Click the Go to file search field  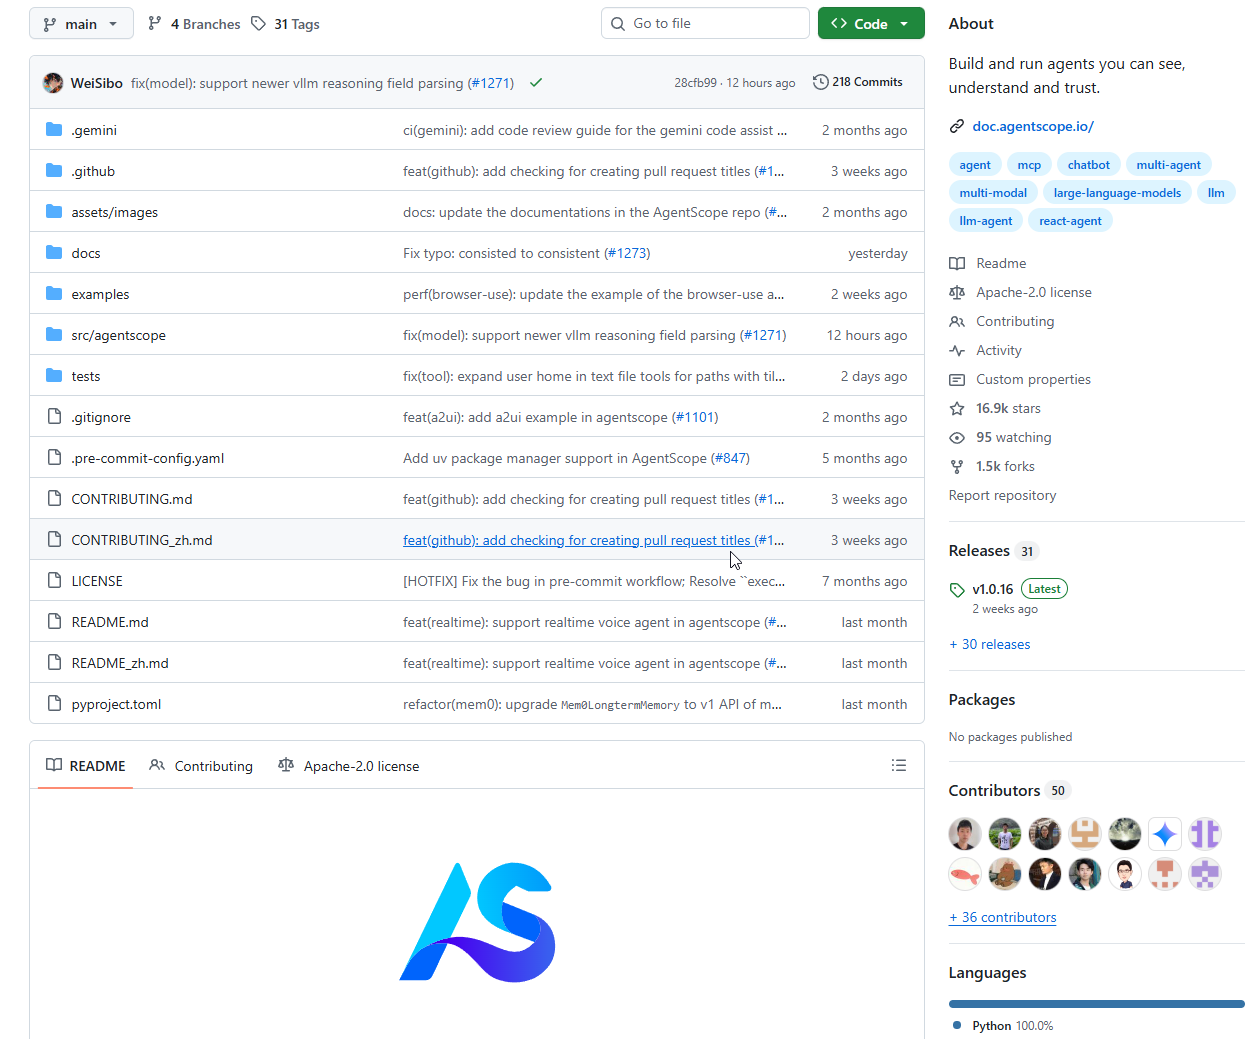point(705,23)
